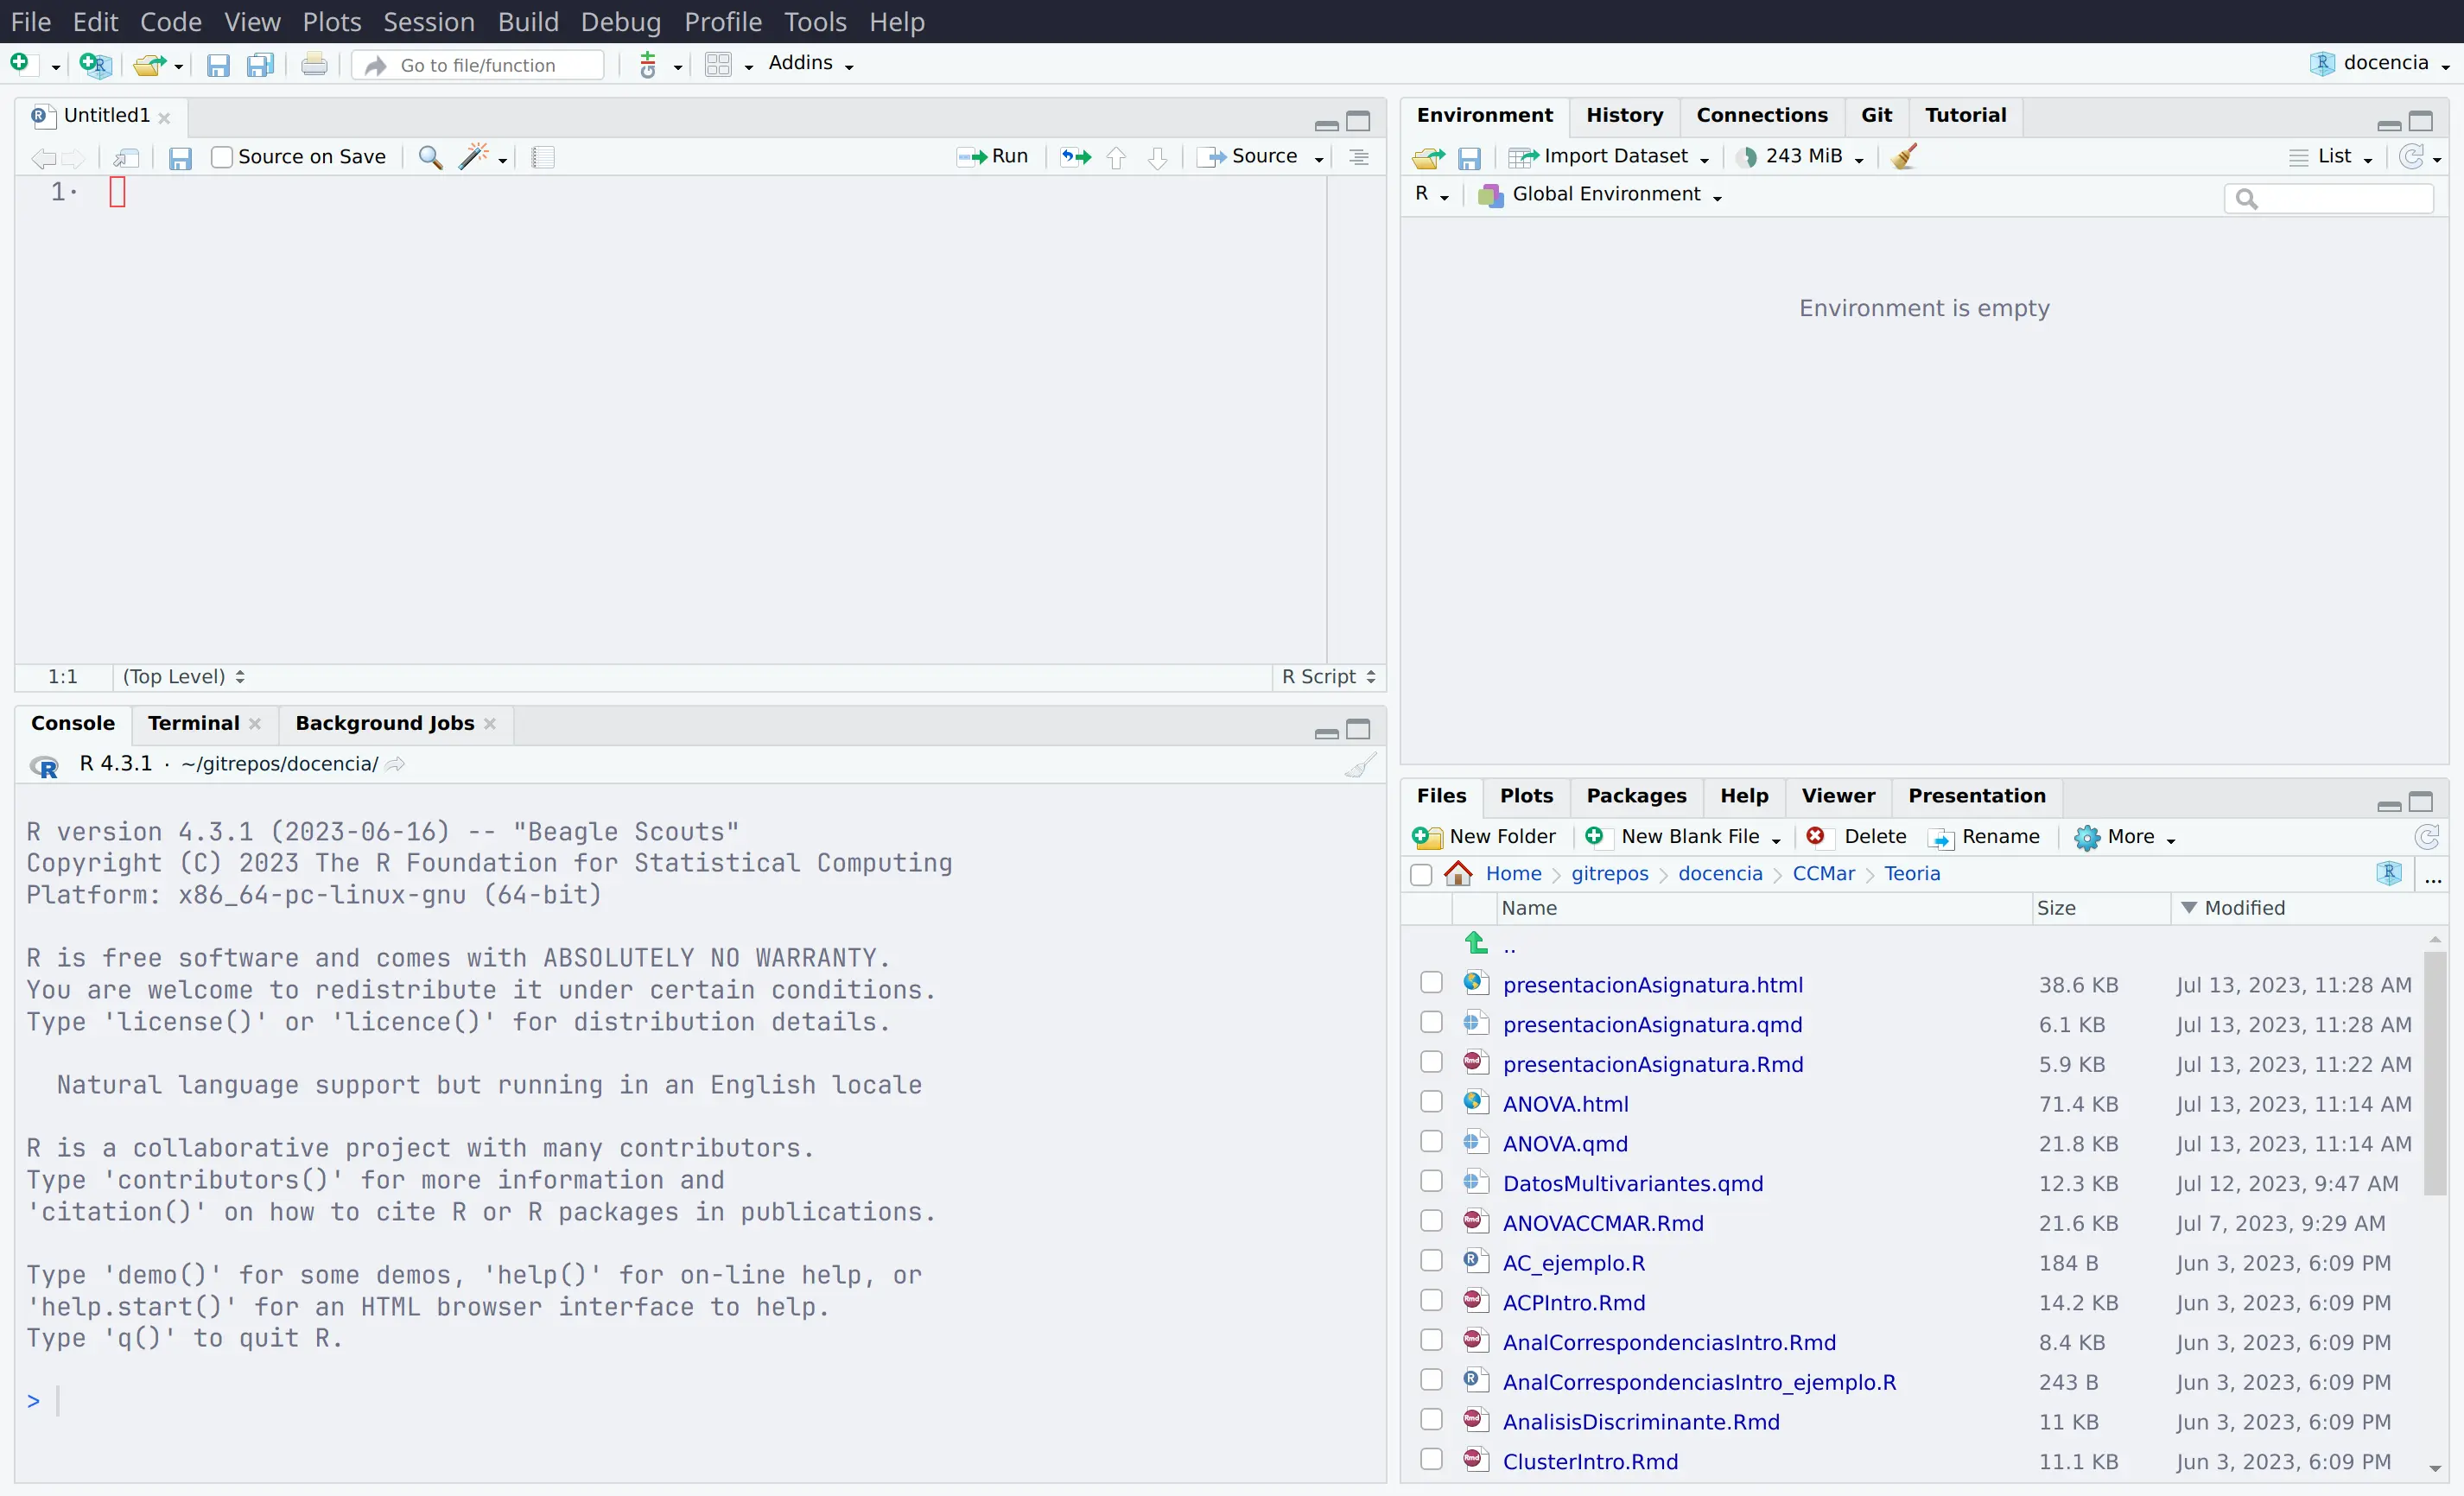This screenshot has width=2464, height=1496.
Task: Open the Session menu
Action: [428, 21]
